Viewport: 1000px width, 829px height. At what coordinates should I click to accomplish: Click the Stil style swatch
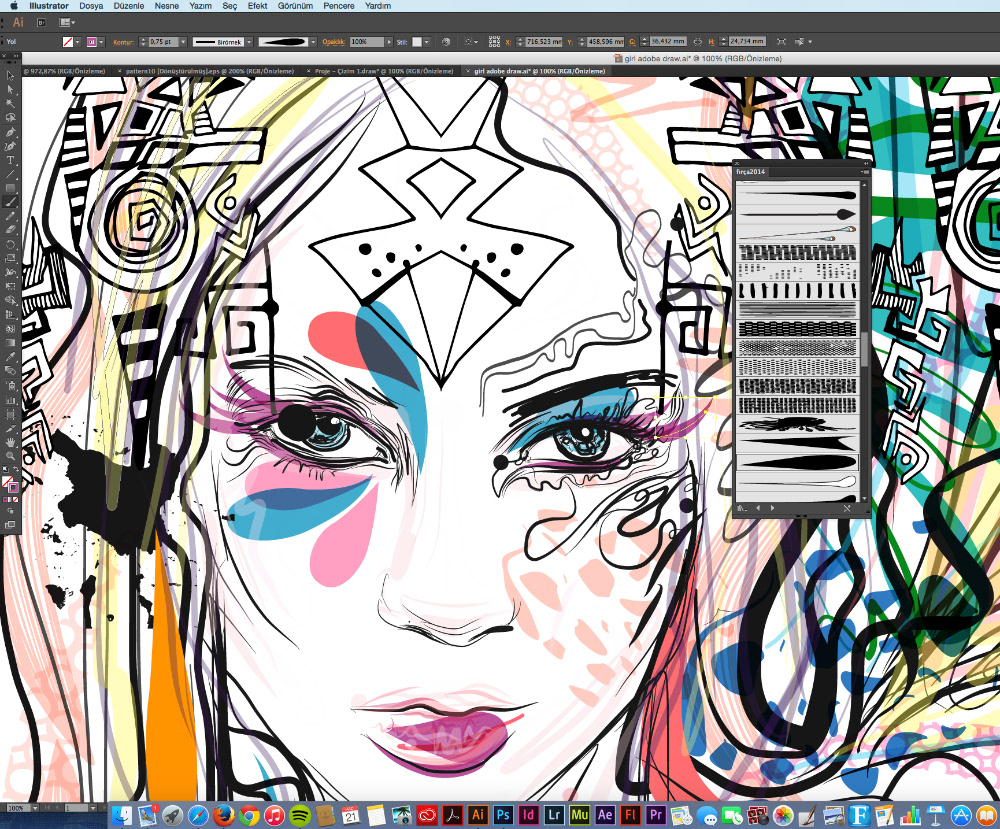click(x=417, y=42)
